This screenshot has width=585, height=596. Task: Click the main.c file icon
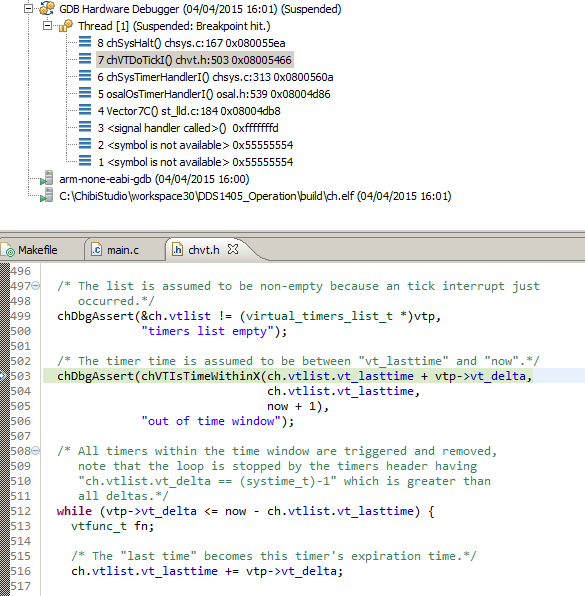pyautogui.click(x=97, y=250)
